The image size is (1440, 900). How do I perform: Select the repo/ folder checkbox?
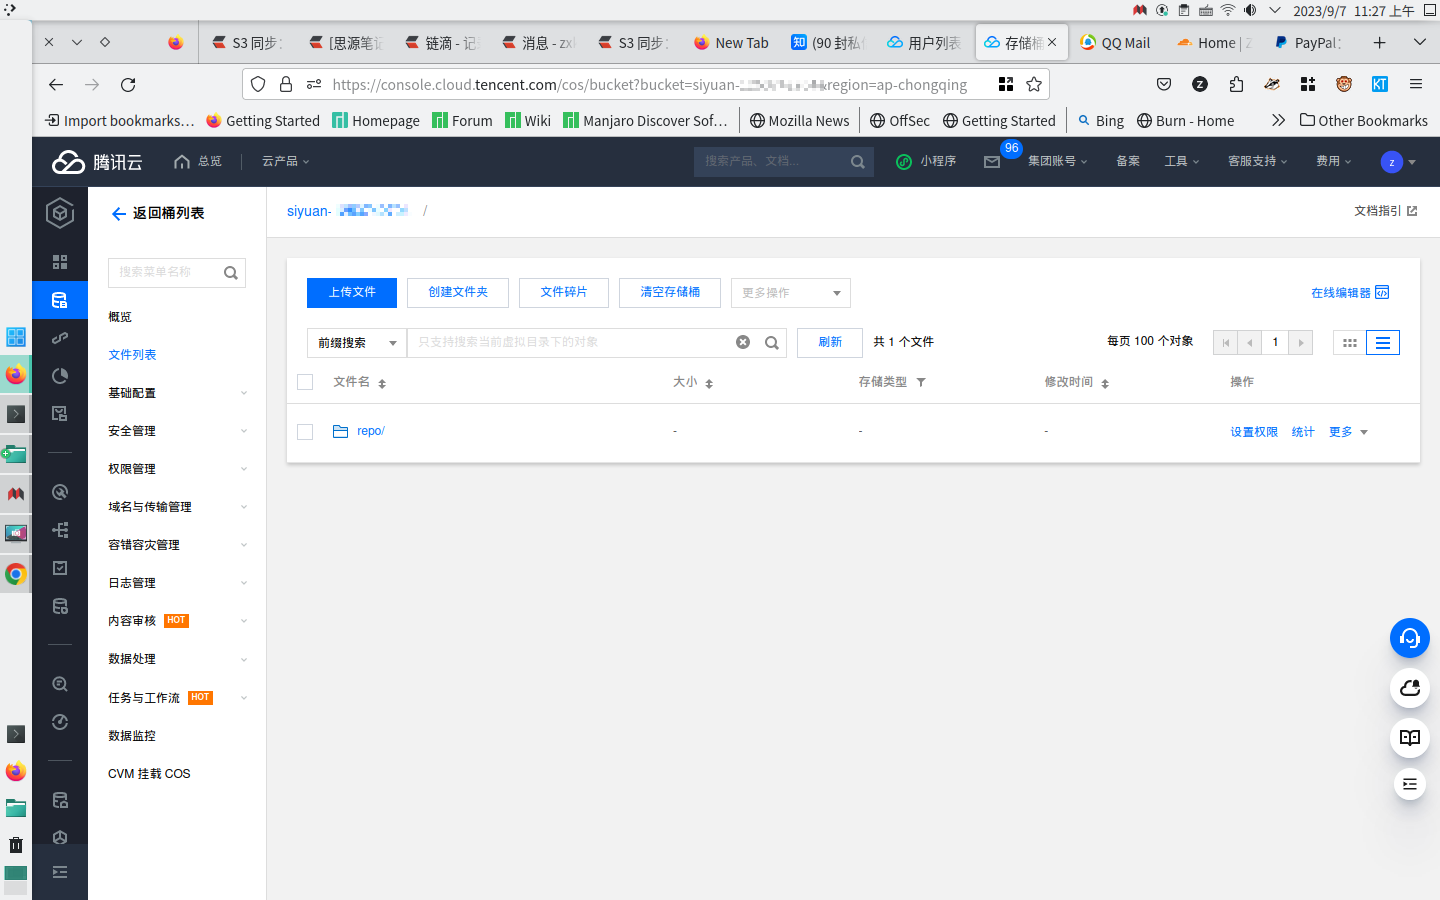(x=305, y=432)
